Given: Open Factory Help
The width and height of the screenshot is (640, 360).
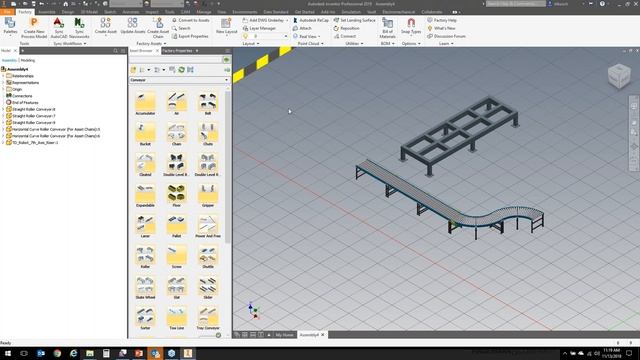Looking at the screenshot, I should (442, 20).
